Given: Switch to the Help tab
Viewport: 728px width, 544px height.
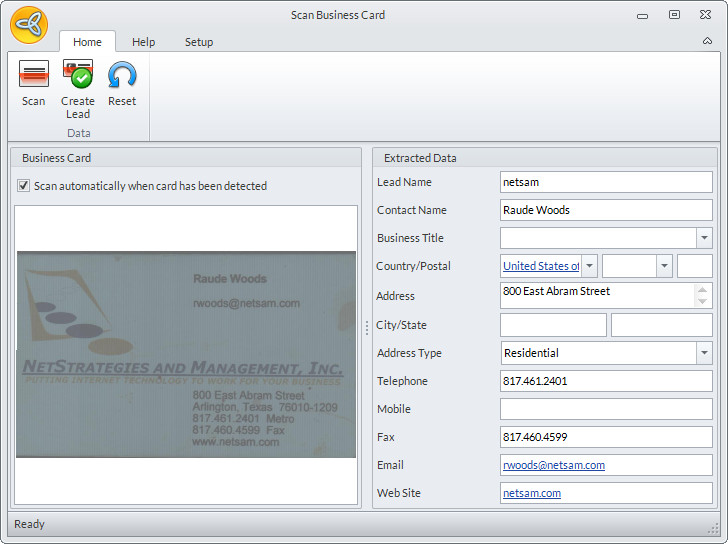Looking at the screenshot, I should 143,42.
